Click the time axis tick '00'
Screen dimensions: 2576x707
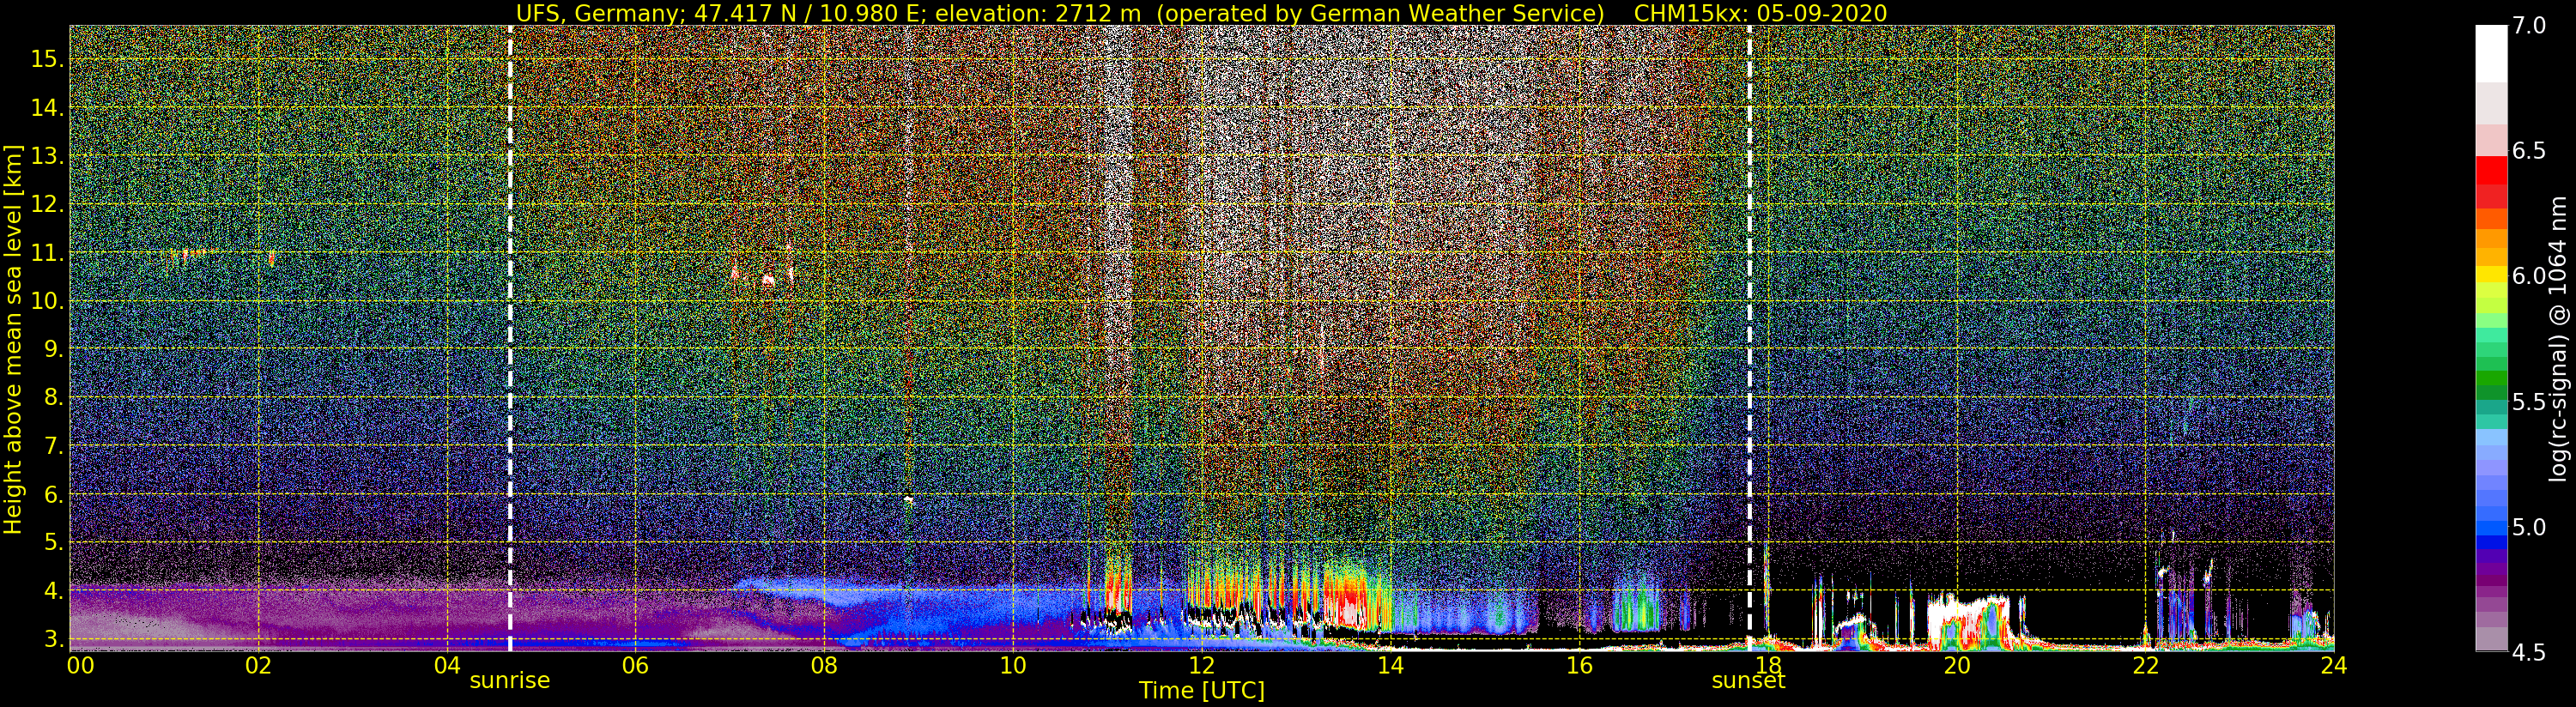(x=80, y=665)
